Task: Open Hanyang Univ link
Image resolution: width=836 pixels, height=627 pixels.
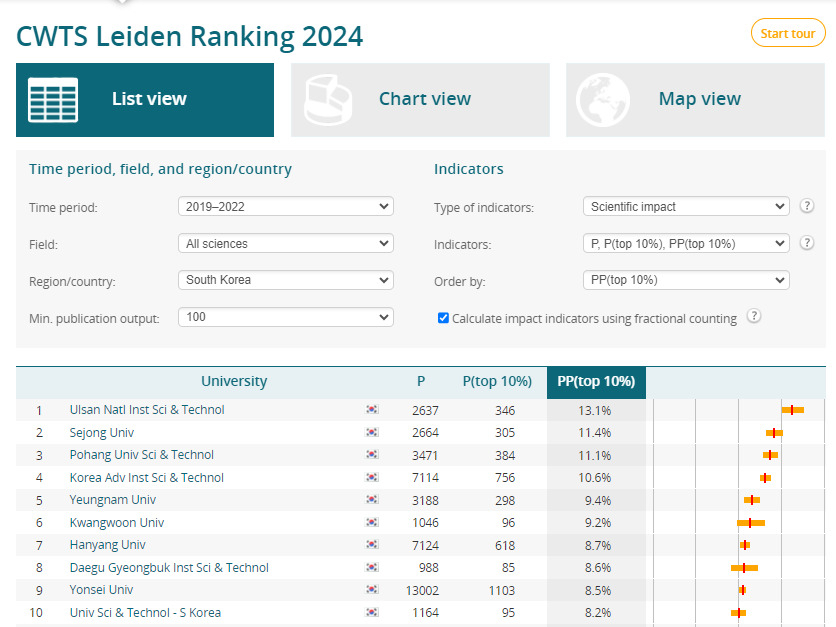Action: click(x=108, y=545)
